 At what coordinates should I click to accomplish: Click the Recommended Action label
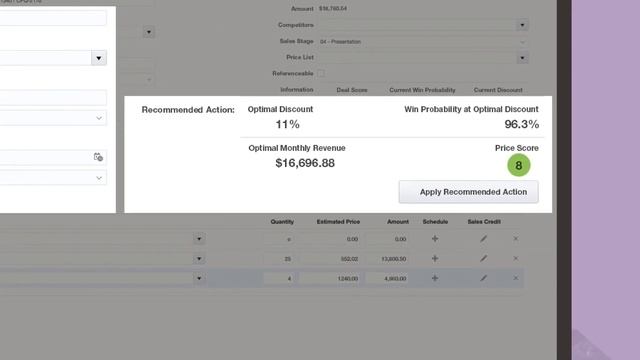[x=188, y=110]
